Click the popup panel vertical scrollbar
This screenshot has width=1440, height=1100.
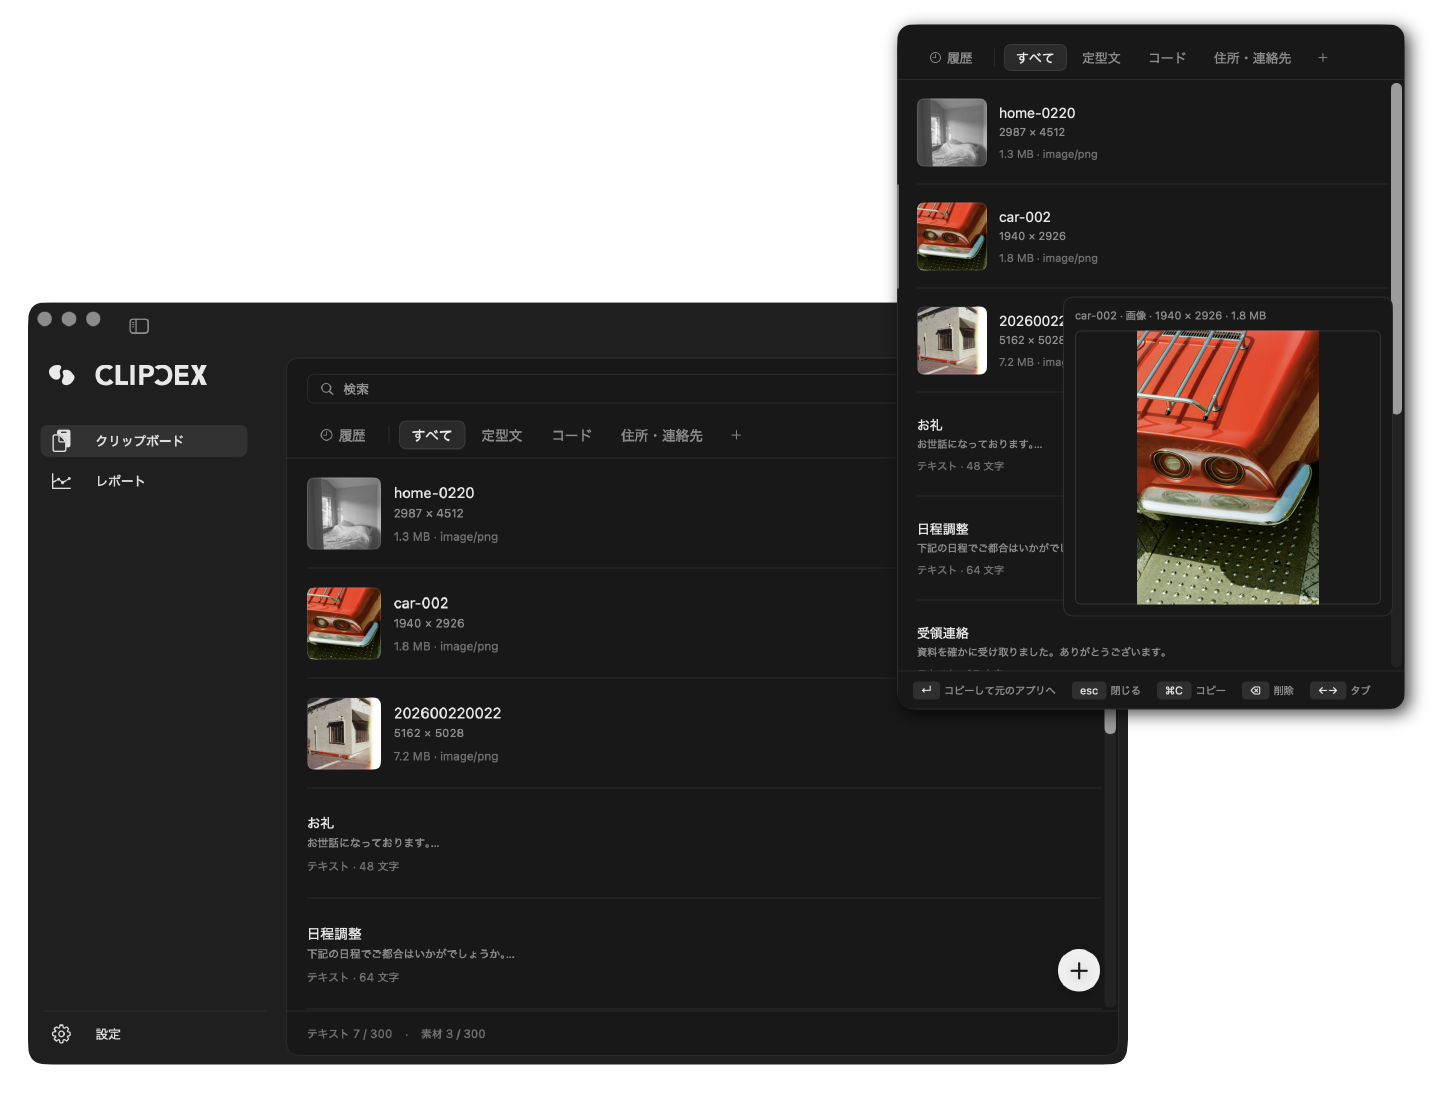point(1396,248)
